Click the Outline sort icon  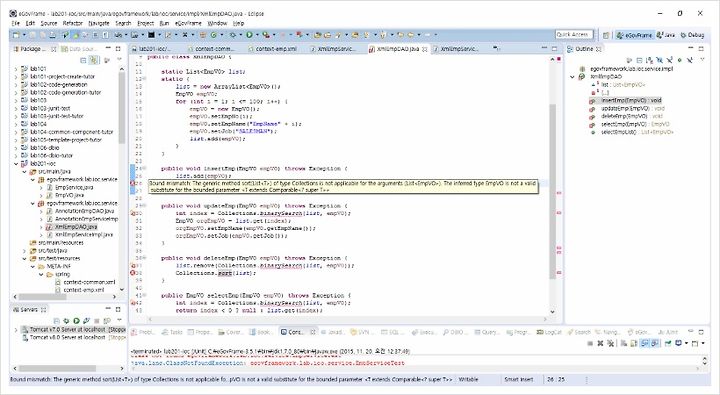point(649,60)
